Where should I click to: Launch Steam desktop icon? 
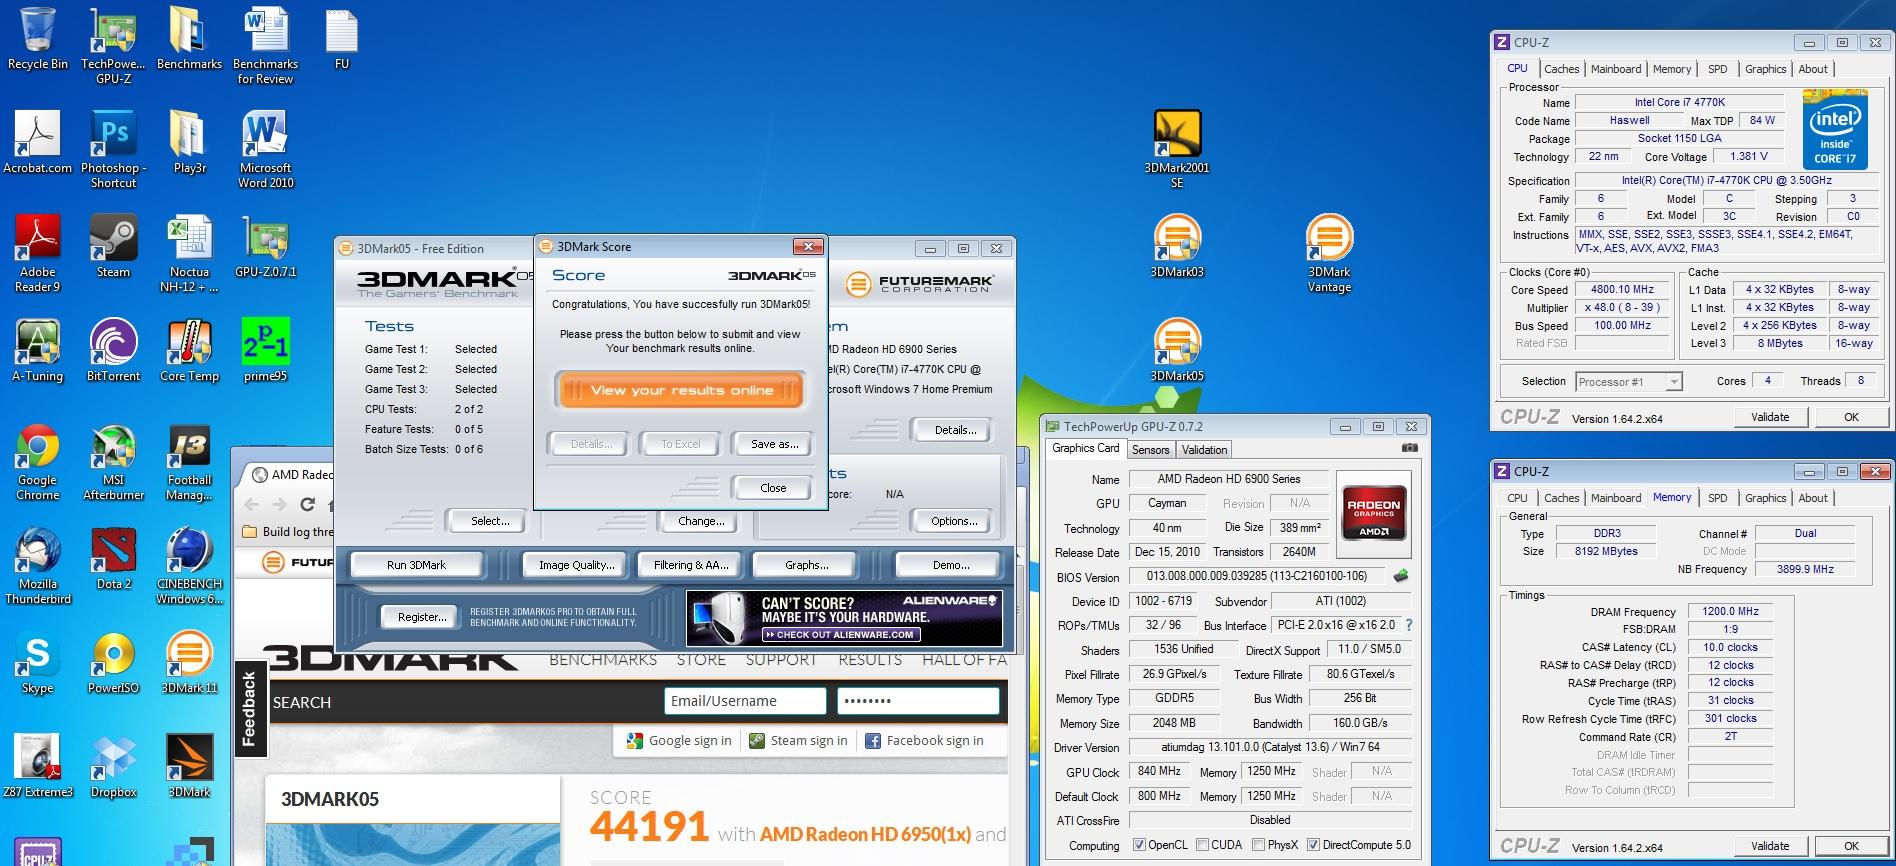click(x=113, y=247)
